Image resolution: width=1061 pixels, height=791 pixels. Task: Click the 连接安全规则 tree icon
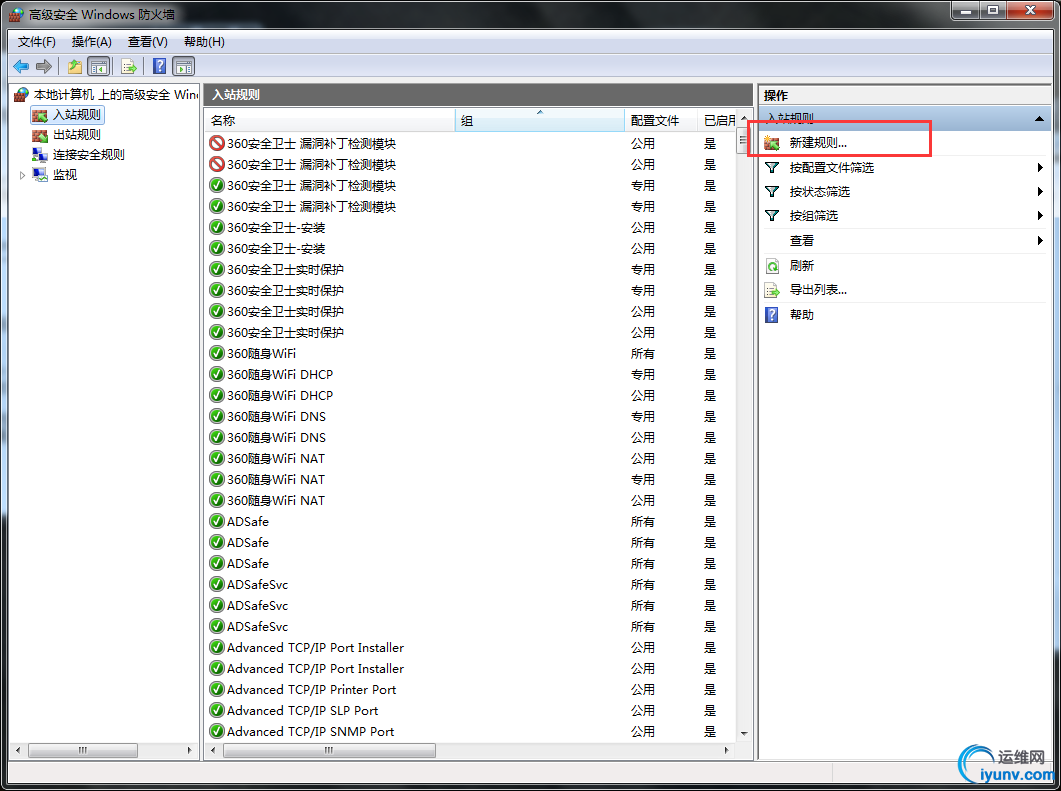tap(40, 155)
